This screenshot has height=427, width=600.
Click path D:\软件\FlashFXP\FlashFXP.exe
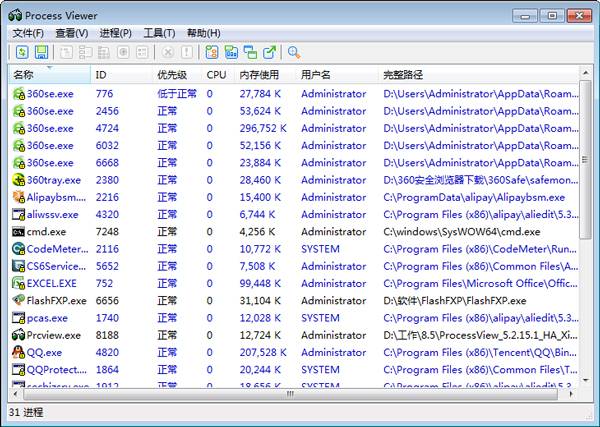[455, 300]
